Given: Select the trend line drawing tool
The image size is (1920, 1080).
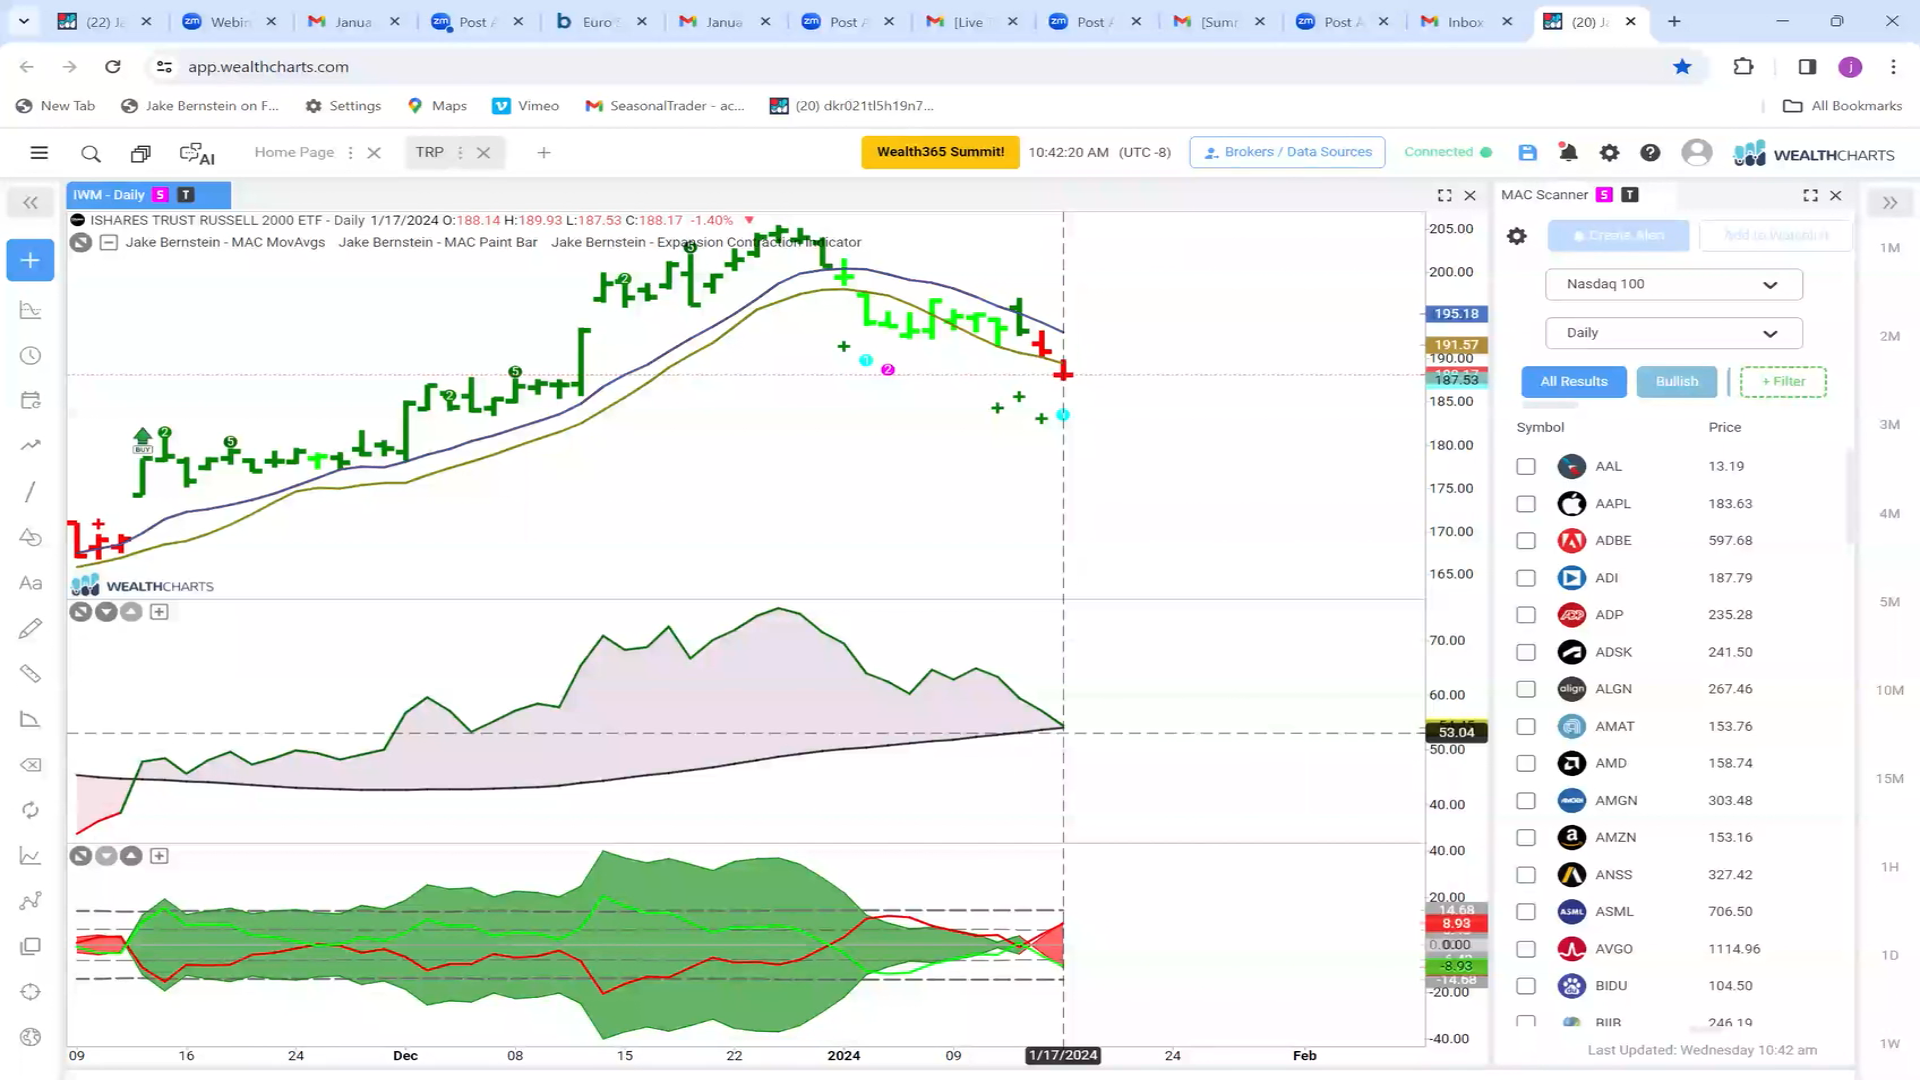Looking at the screenshot, I should (x=31, y=491).
